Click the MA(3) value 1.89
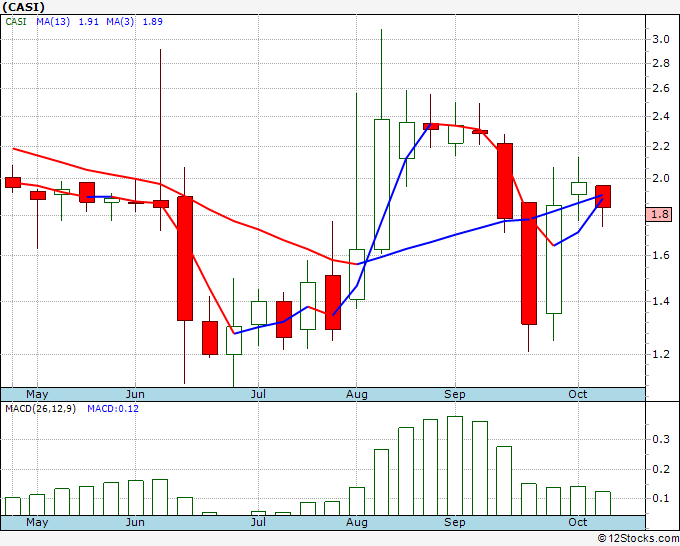680x546 pixels. pos(153,21)
